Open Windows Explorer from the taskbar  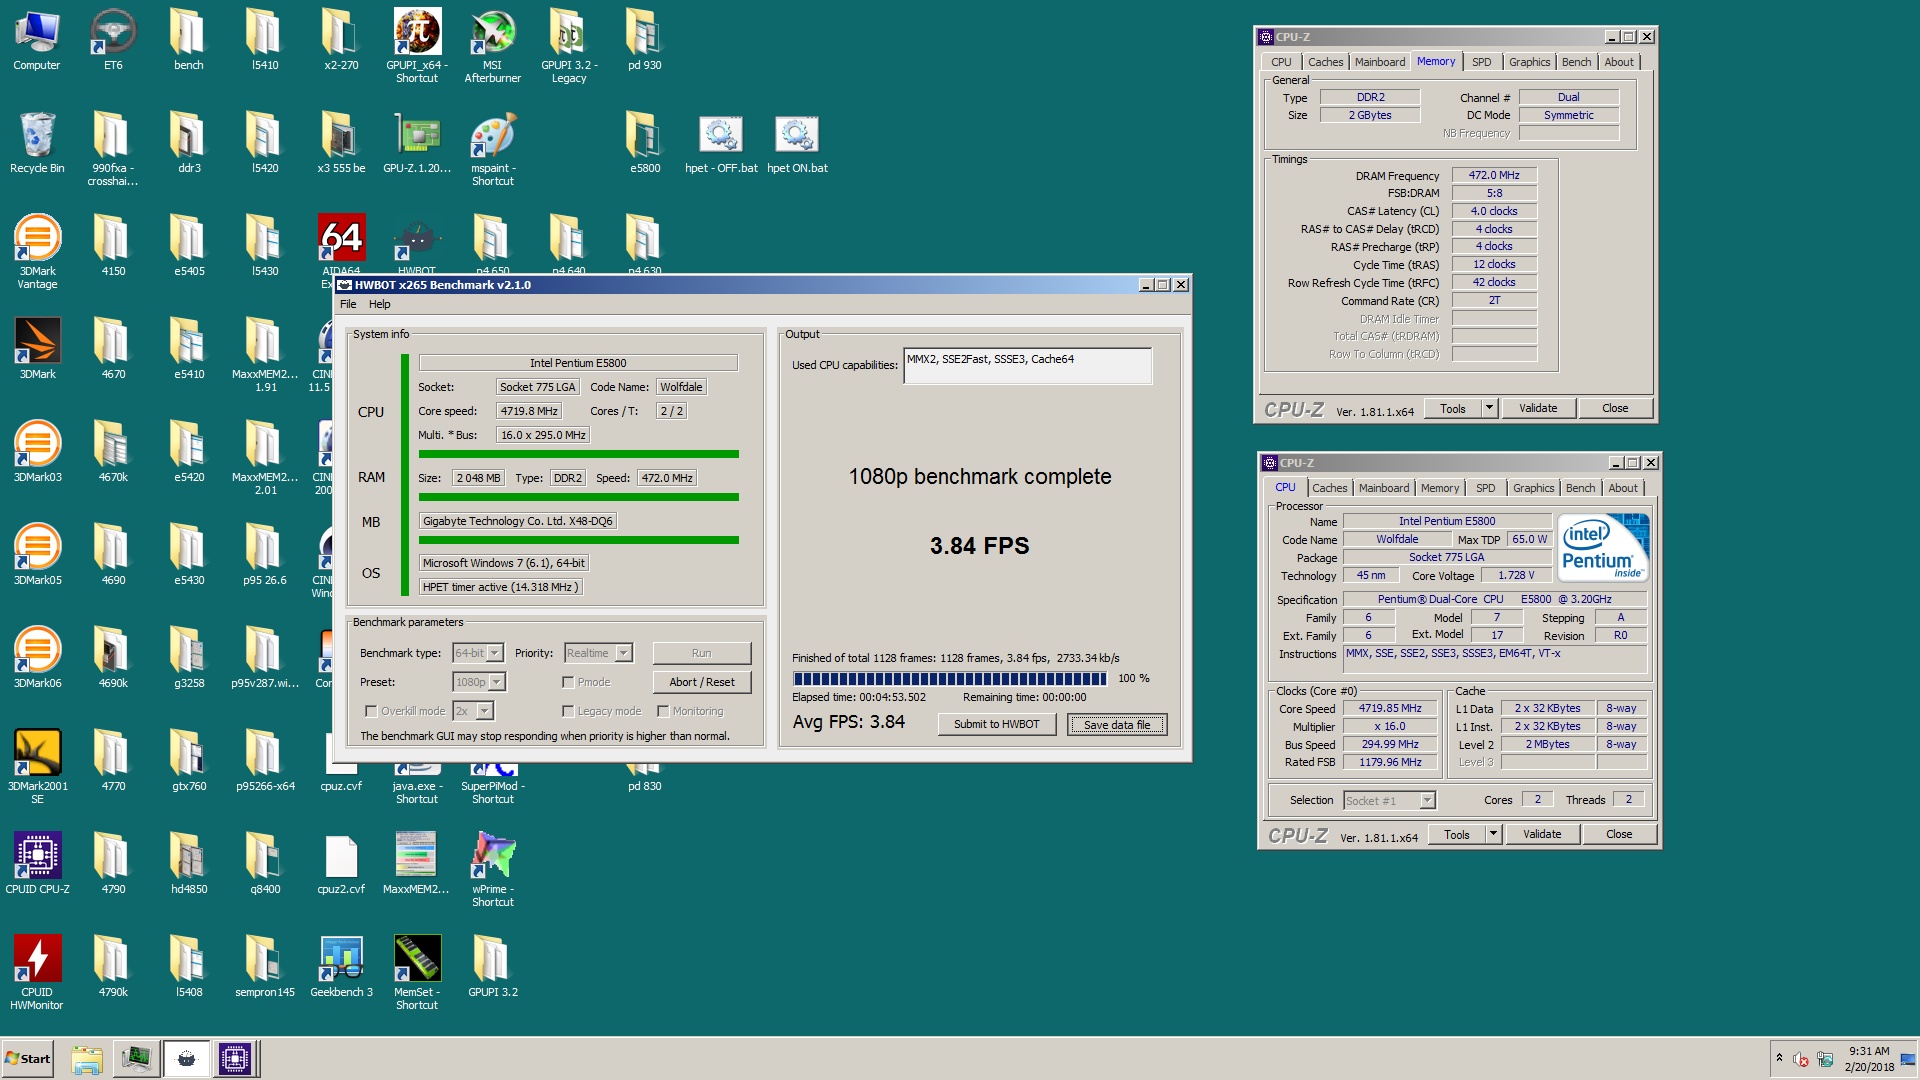[87, 1059]
